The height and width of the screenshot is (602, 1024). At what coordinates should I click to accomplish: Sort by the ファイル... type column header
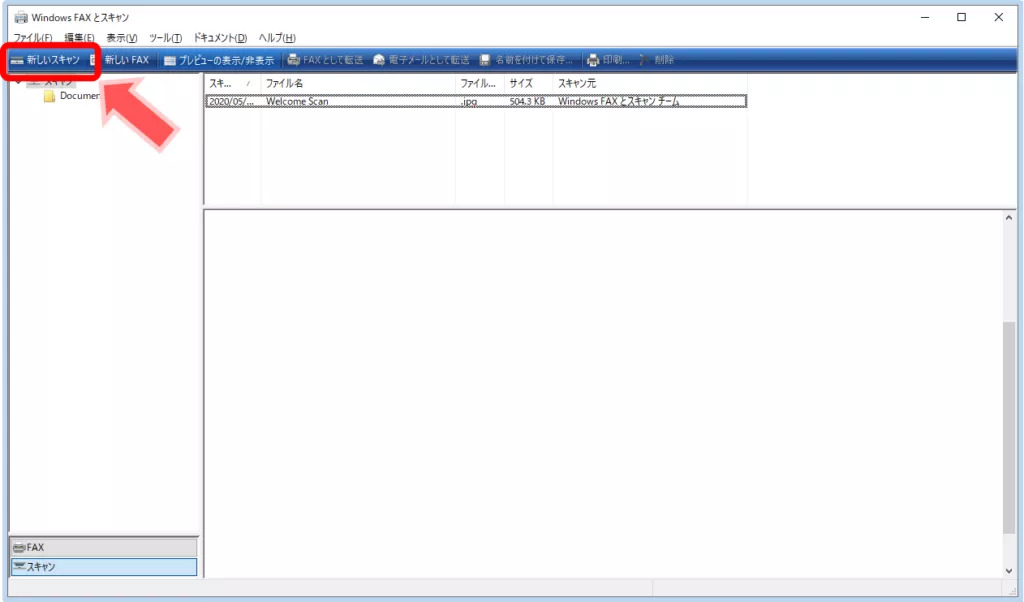[x=480, y=84]
